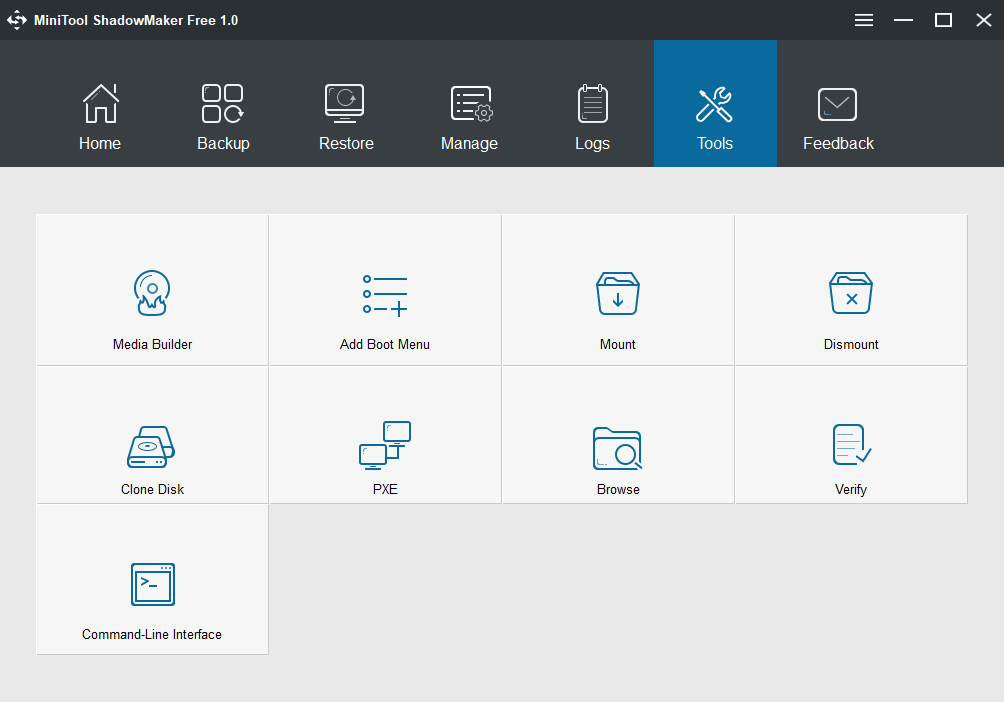This screenshot has width=1004, height=702.
Task: Close the ShadowMaker window
Action: tap(984, 20)
